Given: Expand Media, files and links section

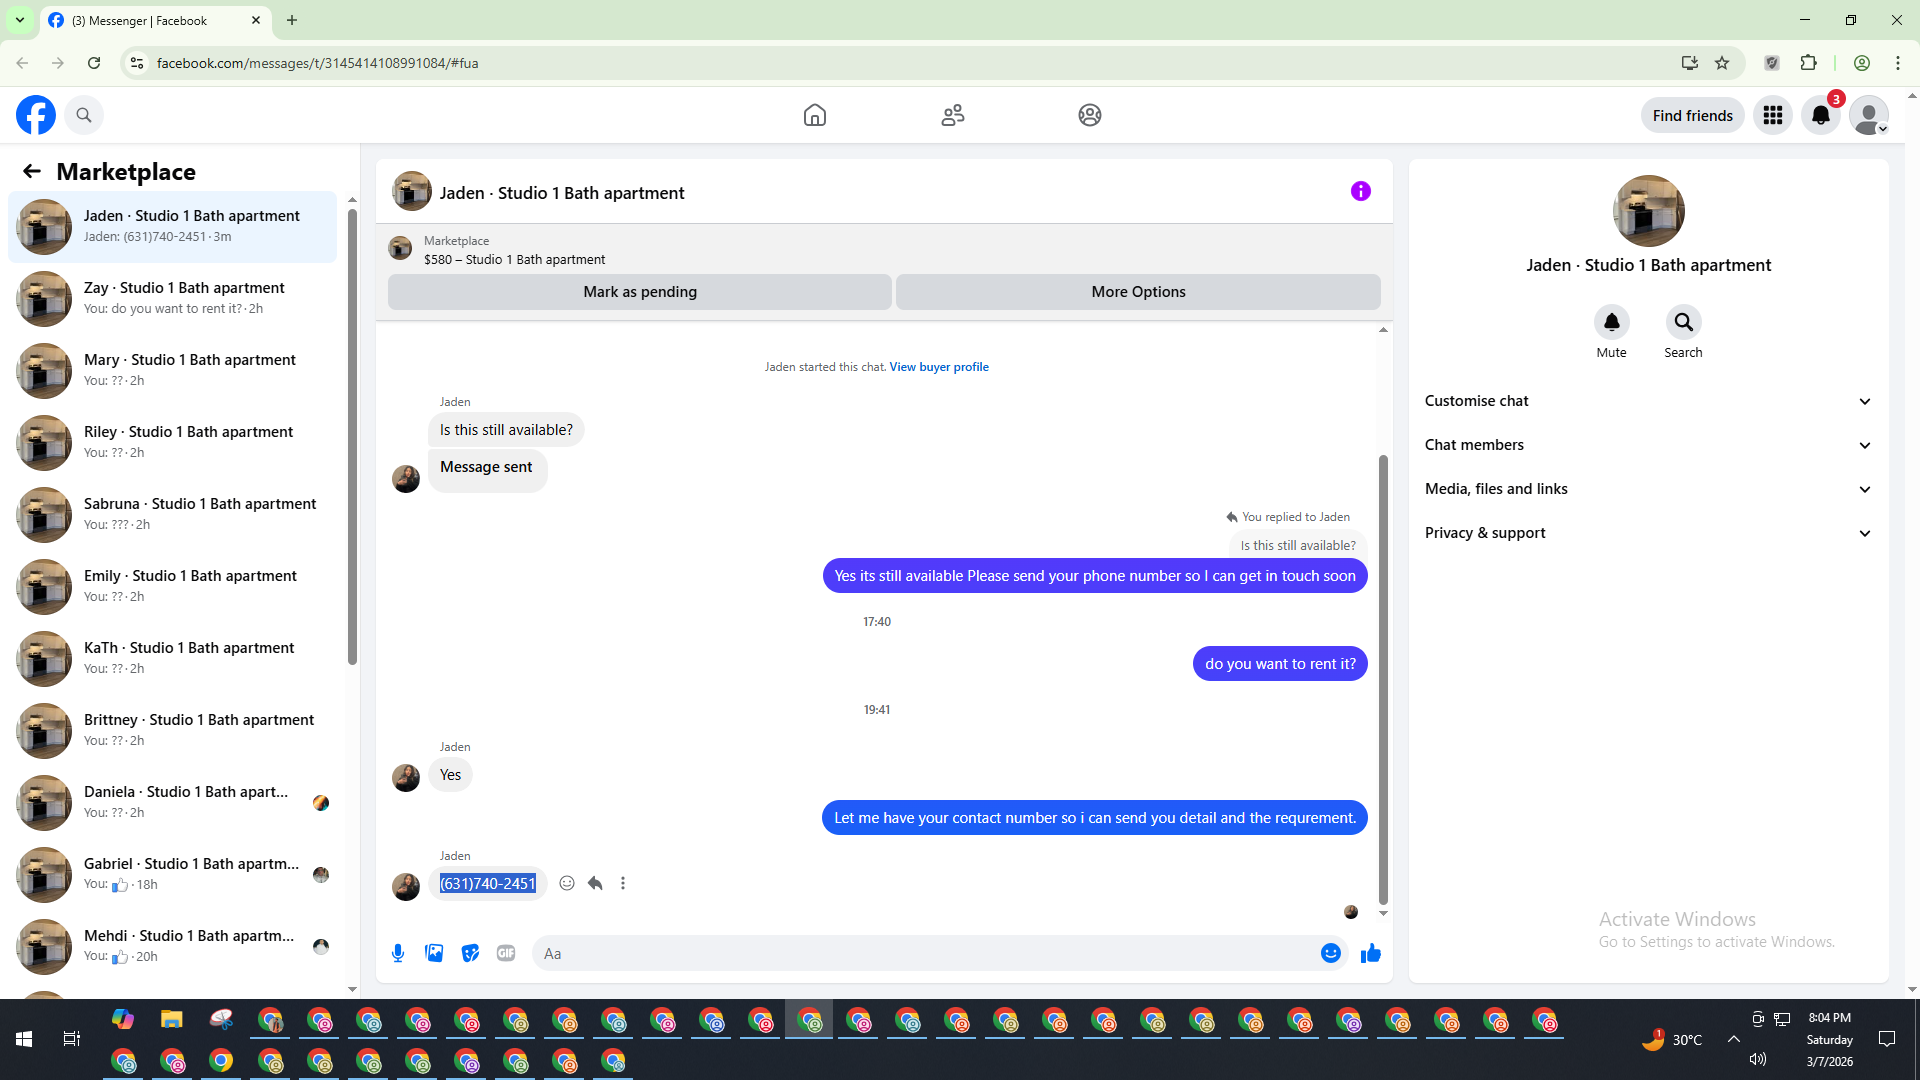Looking at the screenshot, I should (x=1648, y=489).
